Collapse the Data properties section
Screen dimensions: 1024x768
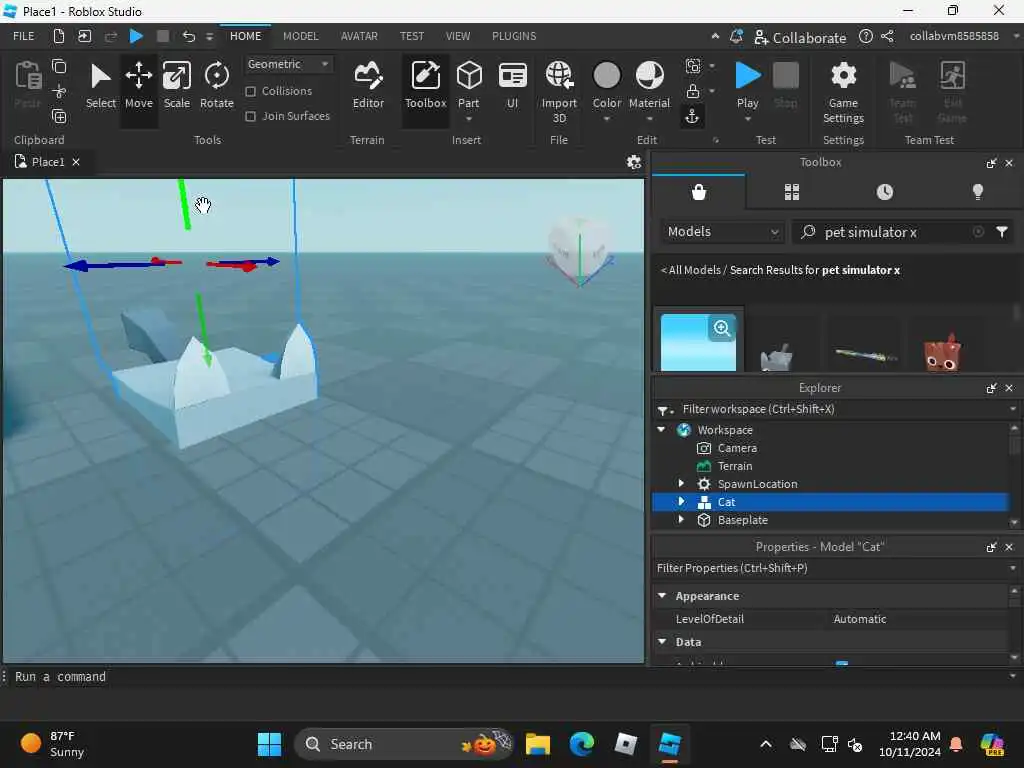pyautogui.click(x=662, y=642)
